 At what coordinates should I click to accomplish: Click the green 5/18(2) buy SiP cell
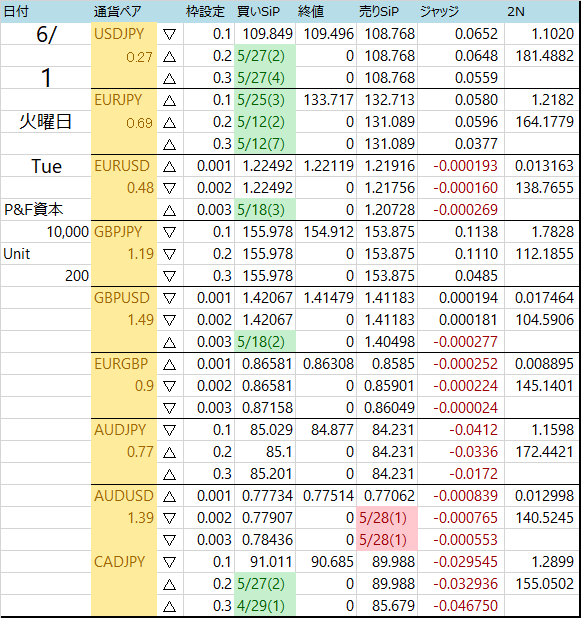click(265, 342)
